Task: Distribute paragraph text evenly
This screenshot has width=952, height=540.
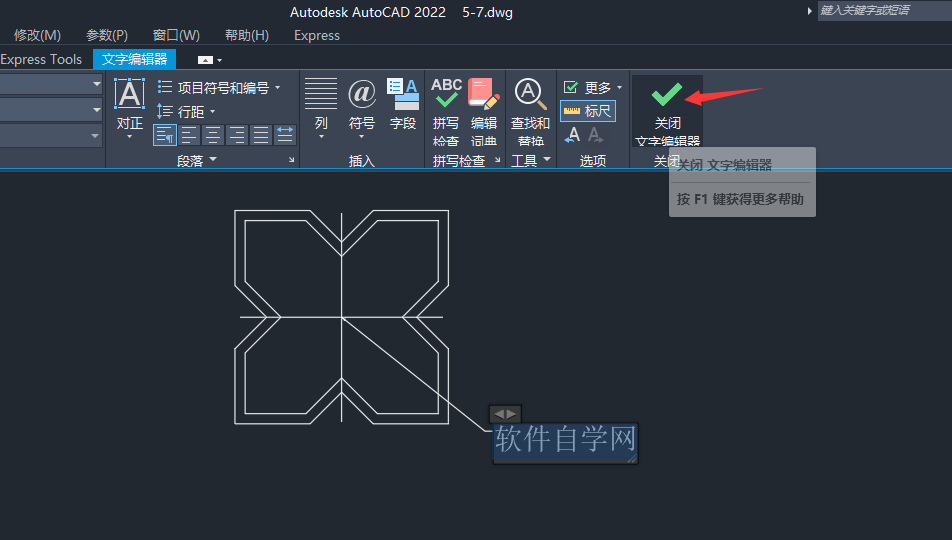Action: [x=285, y=135]
